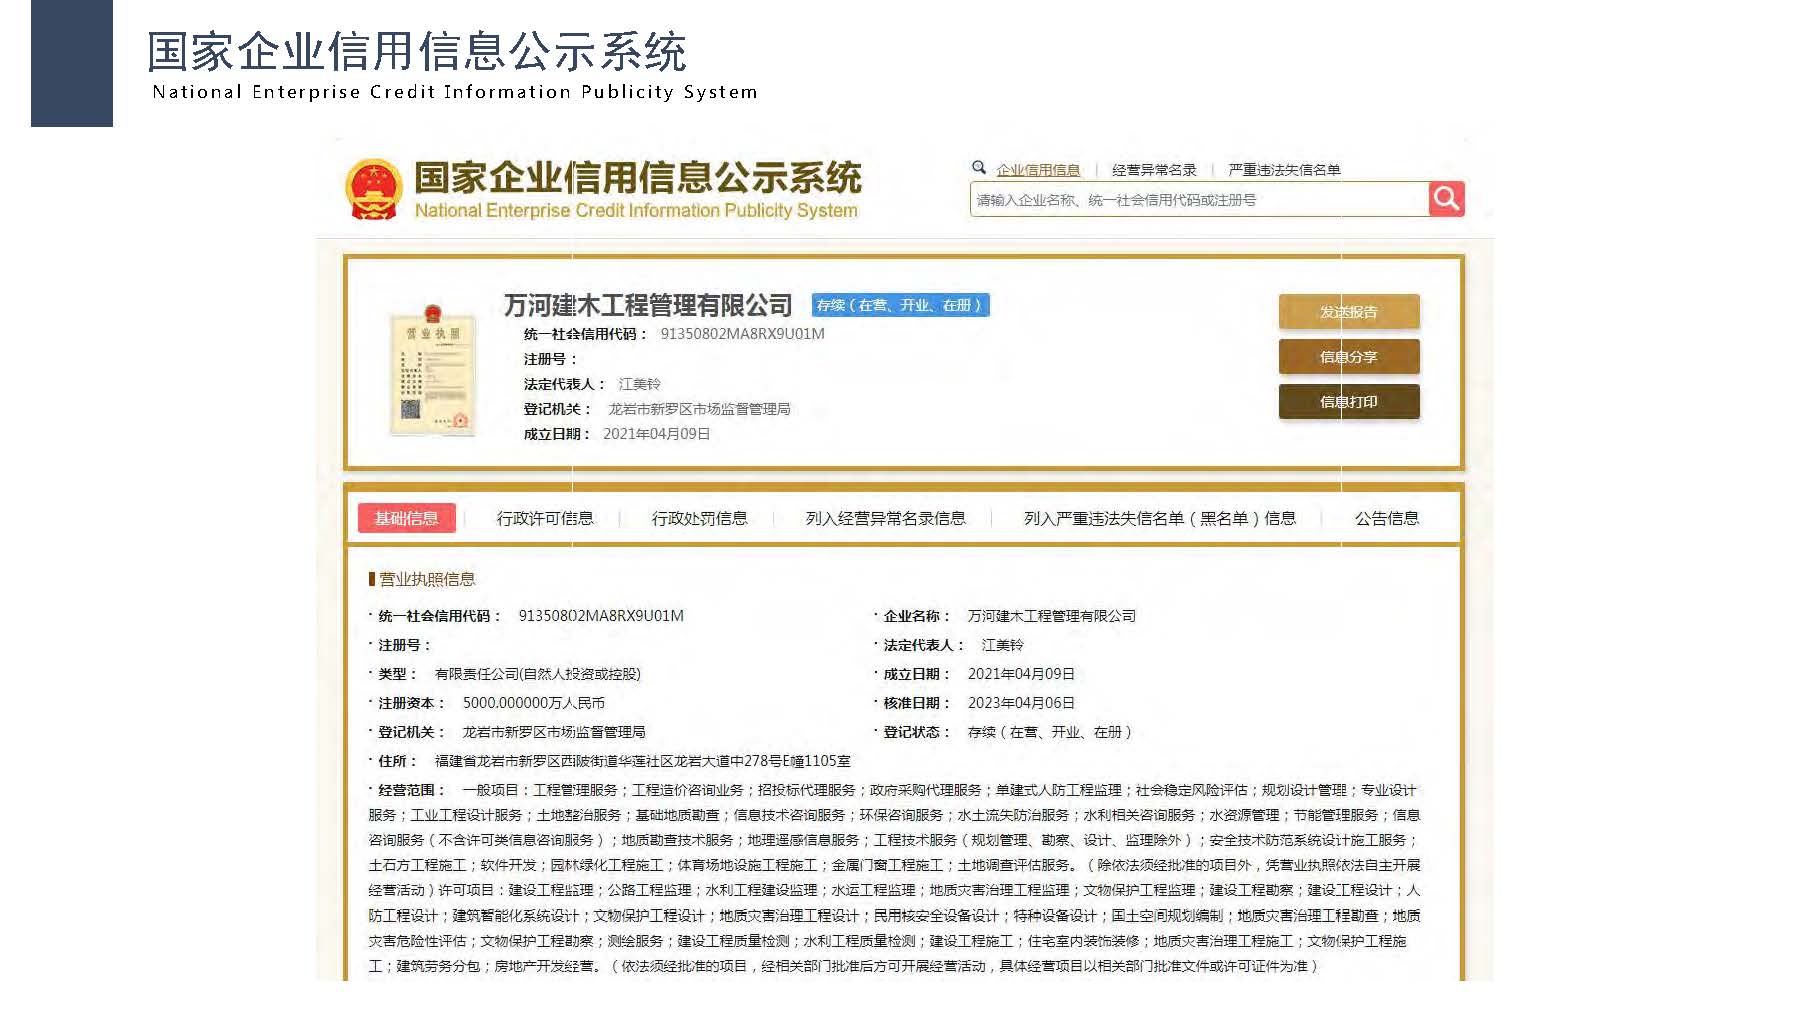The width and height of the screenshot is (1810, 1019).
Task: Click company title 万河建木工程管理有限公司
Action: [x=648, y=305]
